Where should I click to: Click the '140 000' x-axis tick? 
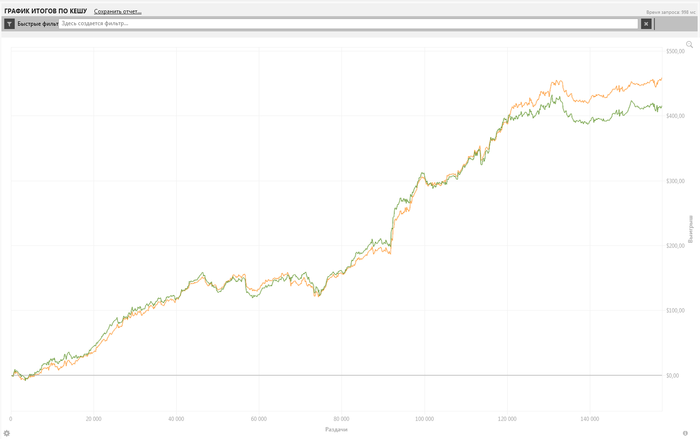click(x=589, y=419)
